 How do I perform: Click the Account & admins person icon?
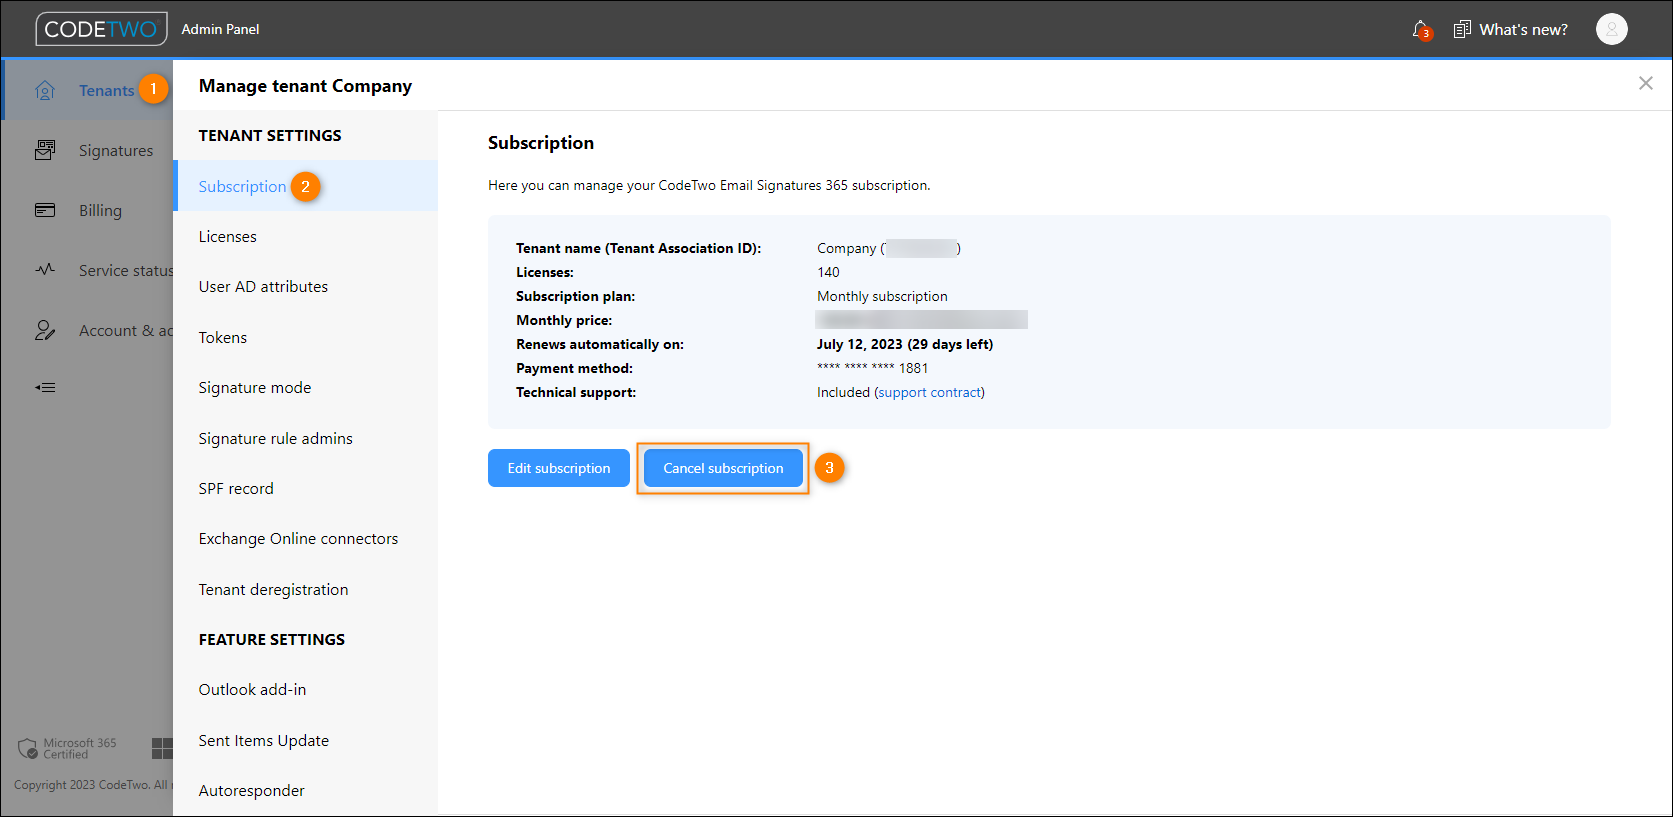pos(45,330)
